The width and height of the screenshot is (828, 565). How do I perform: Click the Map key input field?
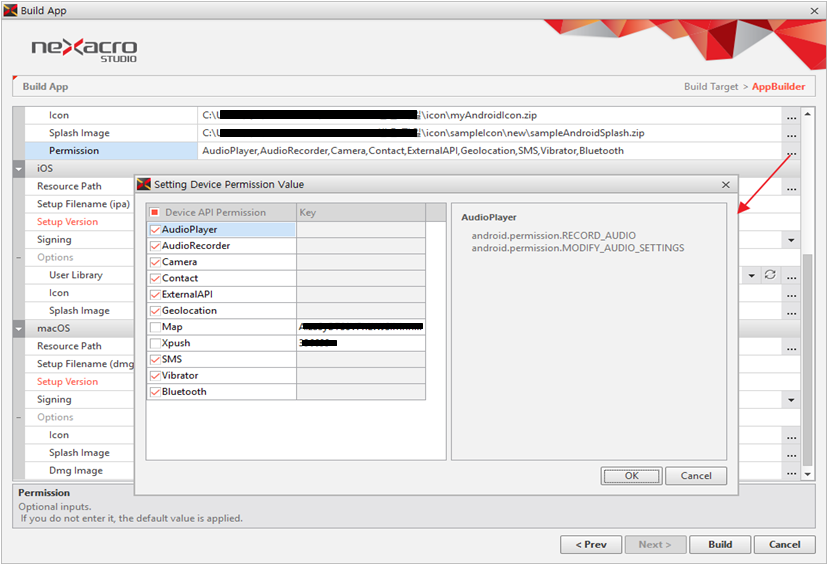[360, 327]
